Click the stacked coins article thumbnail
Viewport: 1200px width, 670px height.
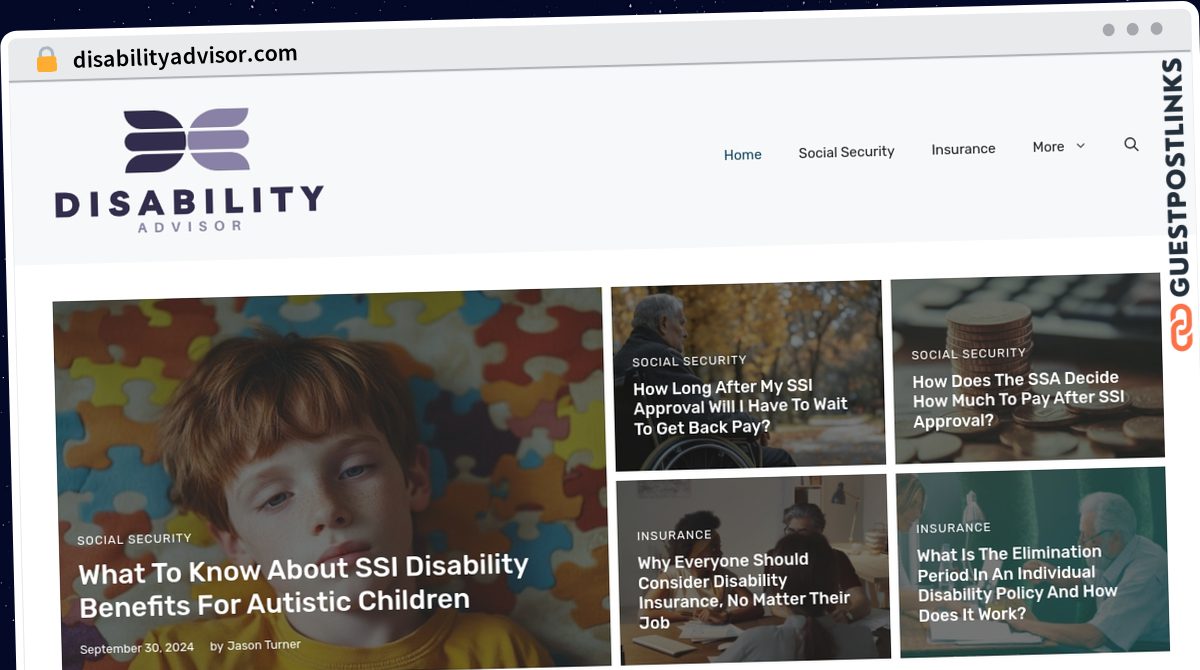point(1028,368)
